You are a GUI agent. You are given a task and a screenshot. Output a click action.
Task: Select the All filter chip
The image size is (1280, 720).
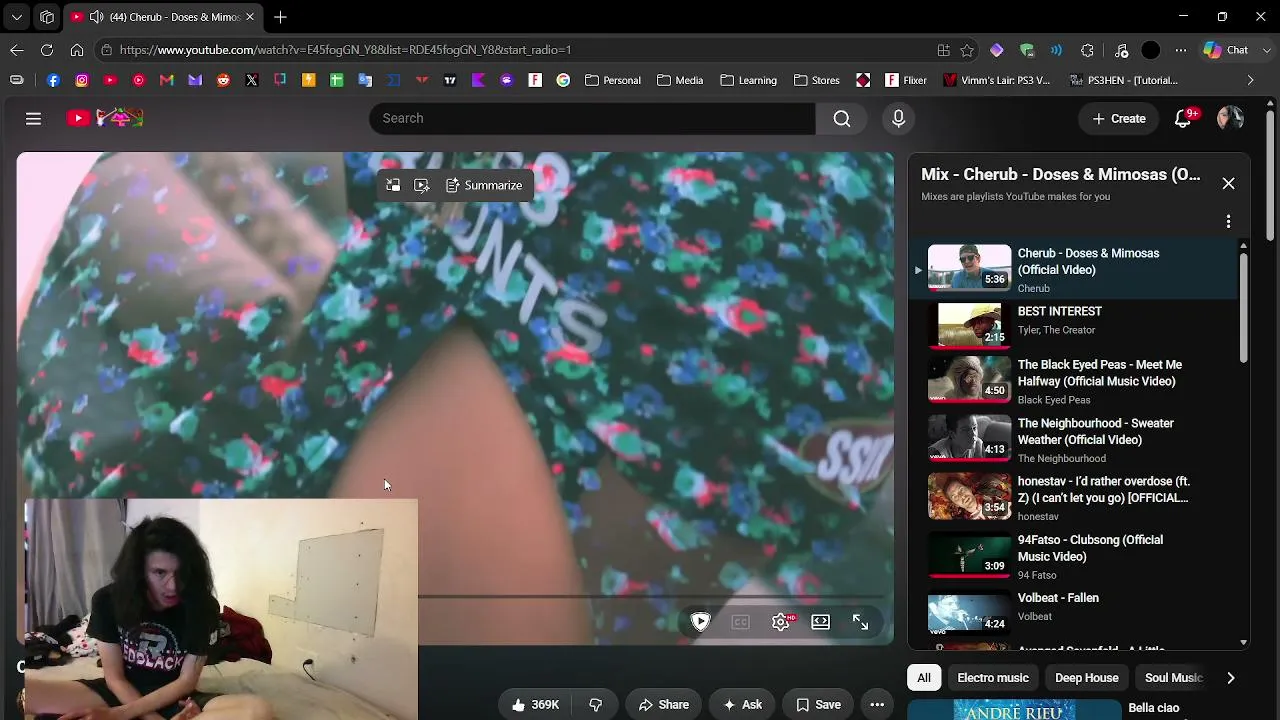click(x=924, y=678)
